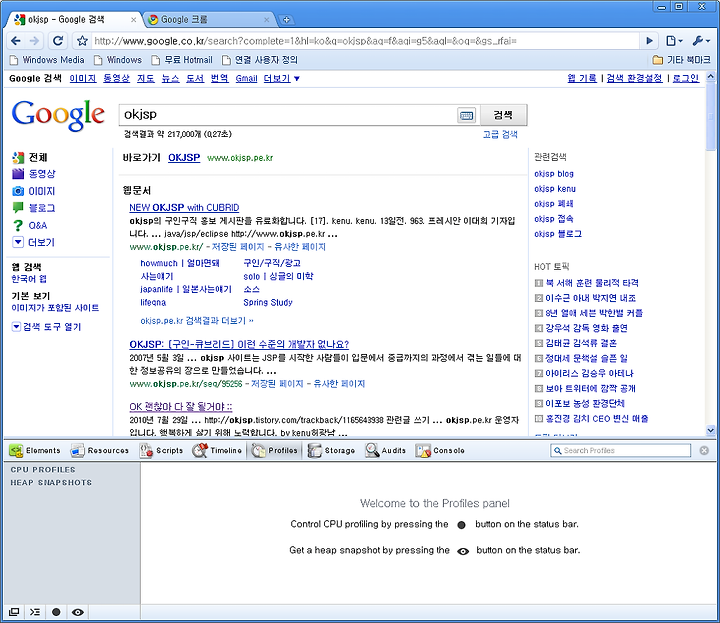Open the 웹 기록 link
720x623 pixels.
[582, 78]
